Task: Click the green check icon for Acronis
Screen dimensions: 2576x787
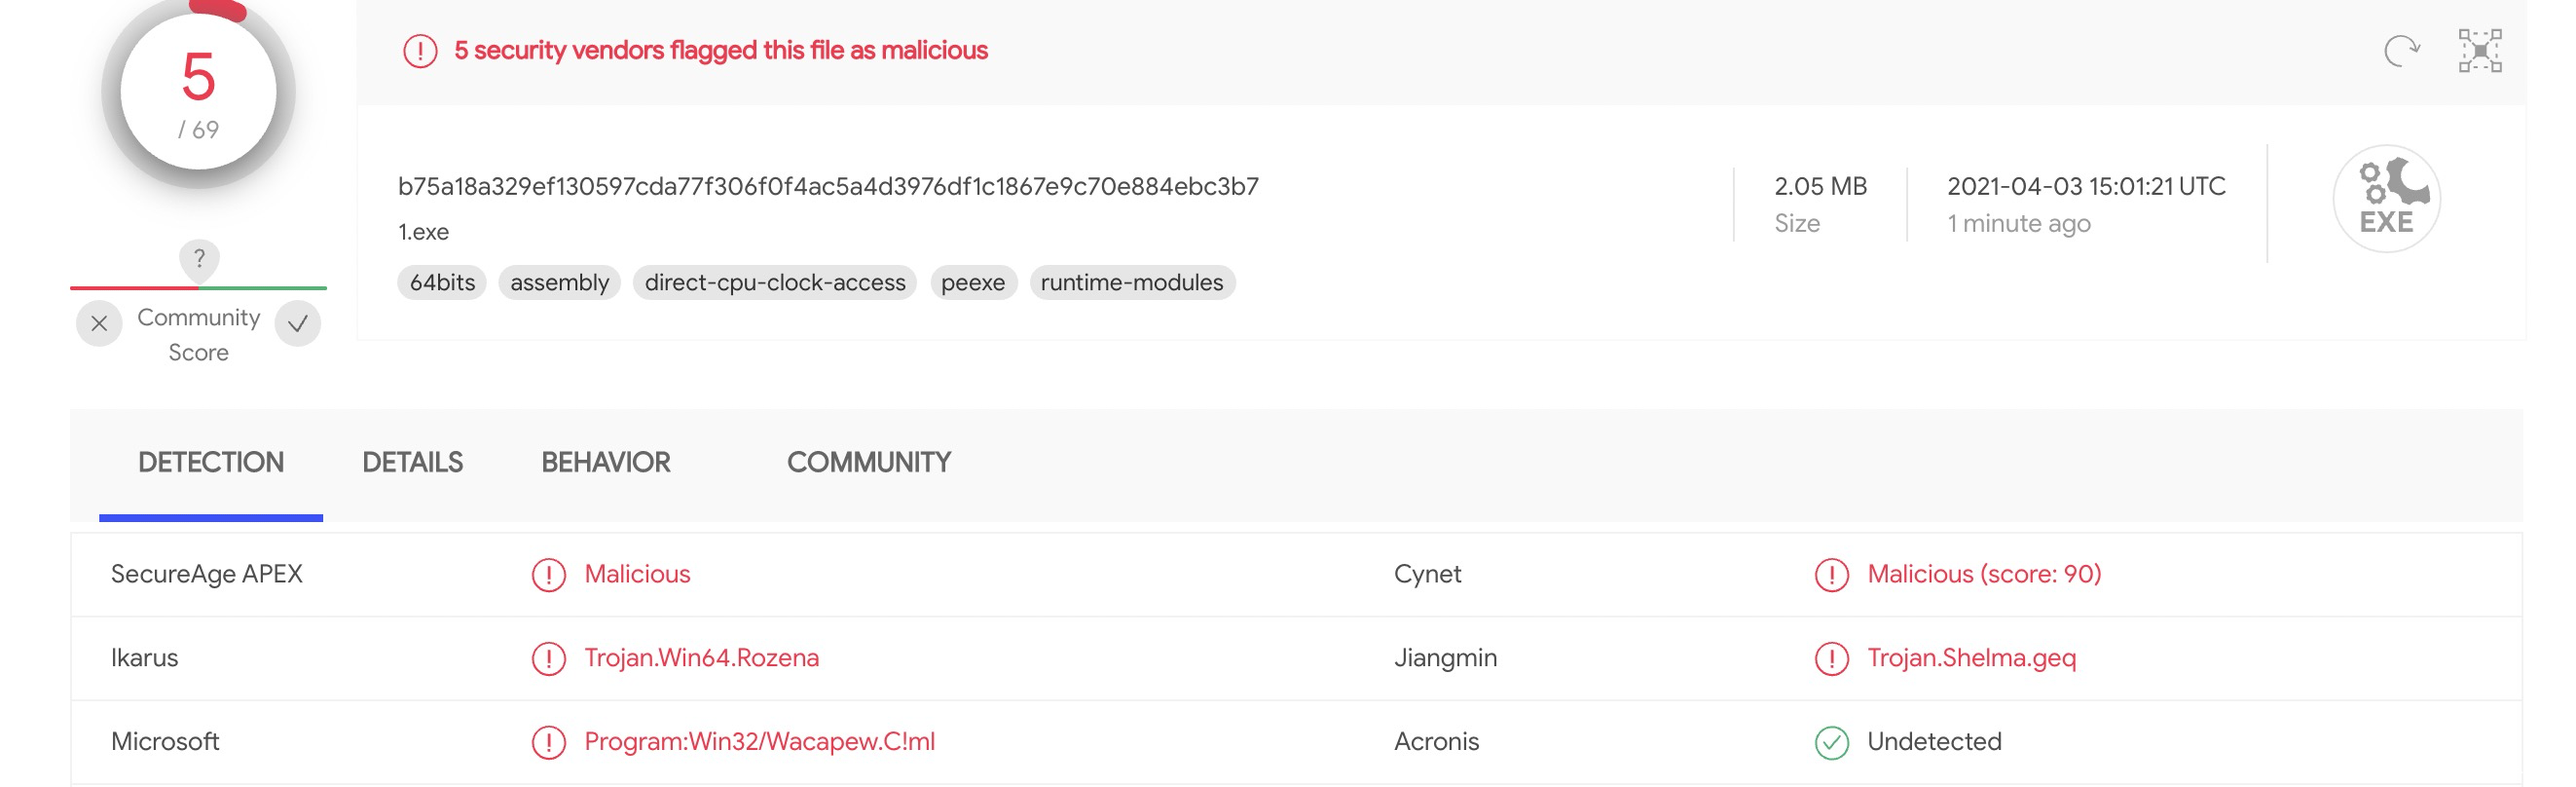Action: coord(1831,742)
